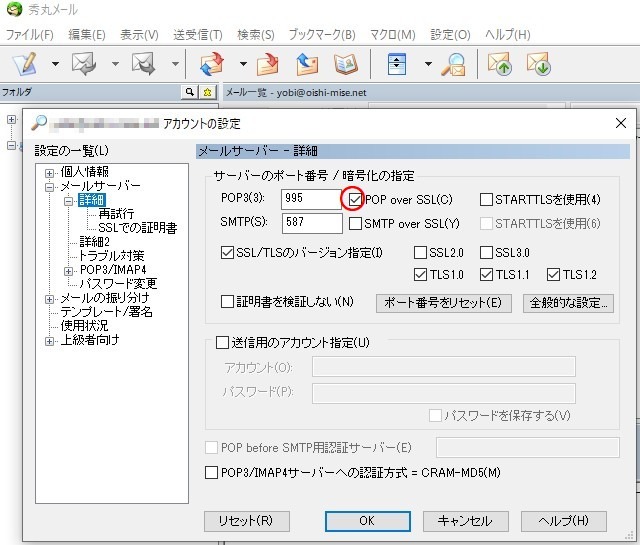Uncheck POP over SSL(C) checkbox

pos(355,200)
